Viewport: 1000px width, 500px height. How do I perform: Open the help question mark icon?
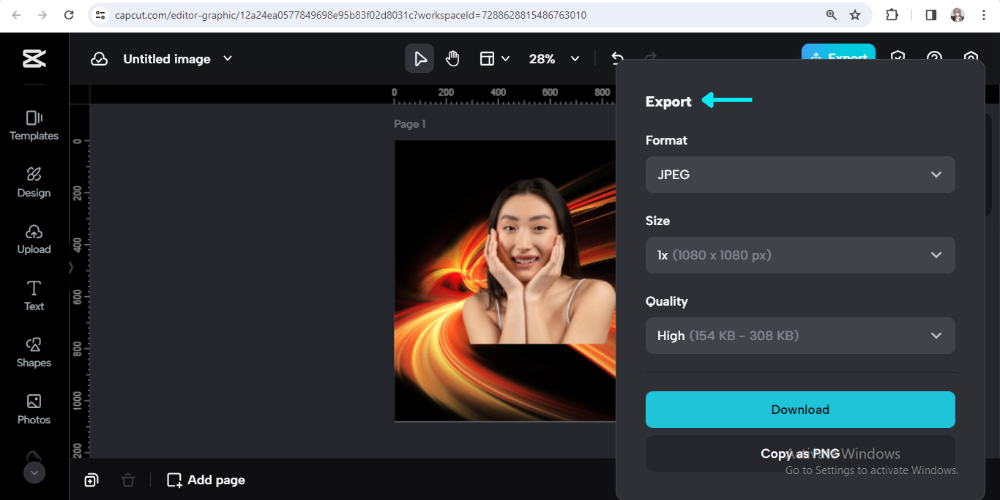(934, 56)
